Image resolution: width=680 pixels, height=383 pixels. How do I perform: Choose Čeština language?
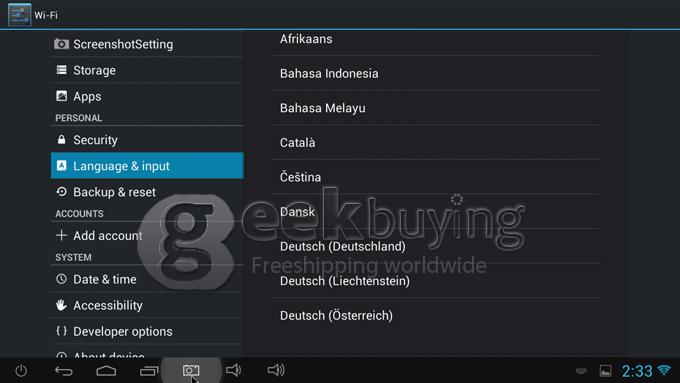pyautogui.click(x=436, y=177)
